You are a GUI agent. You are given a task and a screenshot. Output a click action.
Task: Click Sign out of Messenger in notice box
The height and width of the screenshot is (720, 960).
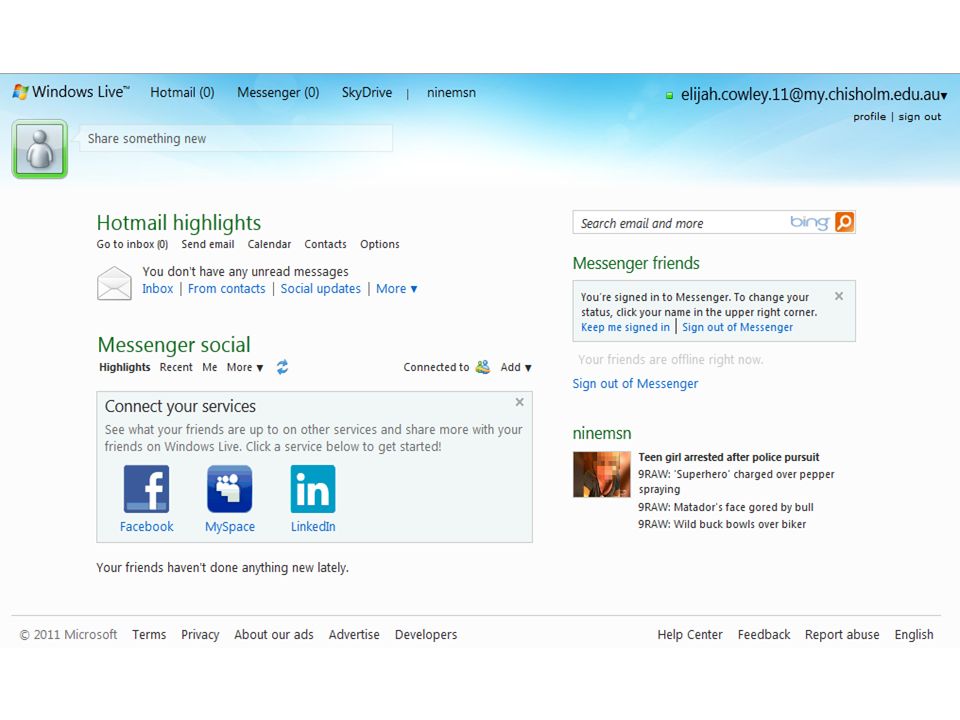tap(738, 327)
